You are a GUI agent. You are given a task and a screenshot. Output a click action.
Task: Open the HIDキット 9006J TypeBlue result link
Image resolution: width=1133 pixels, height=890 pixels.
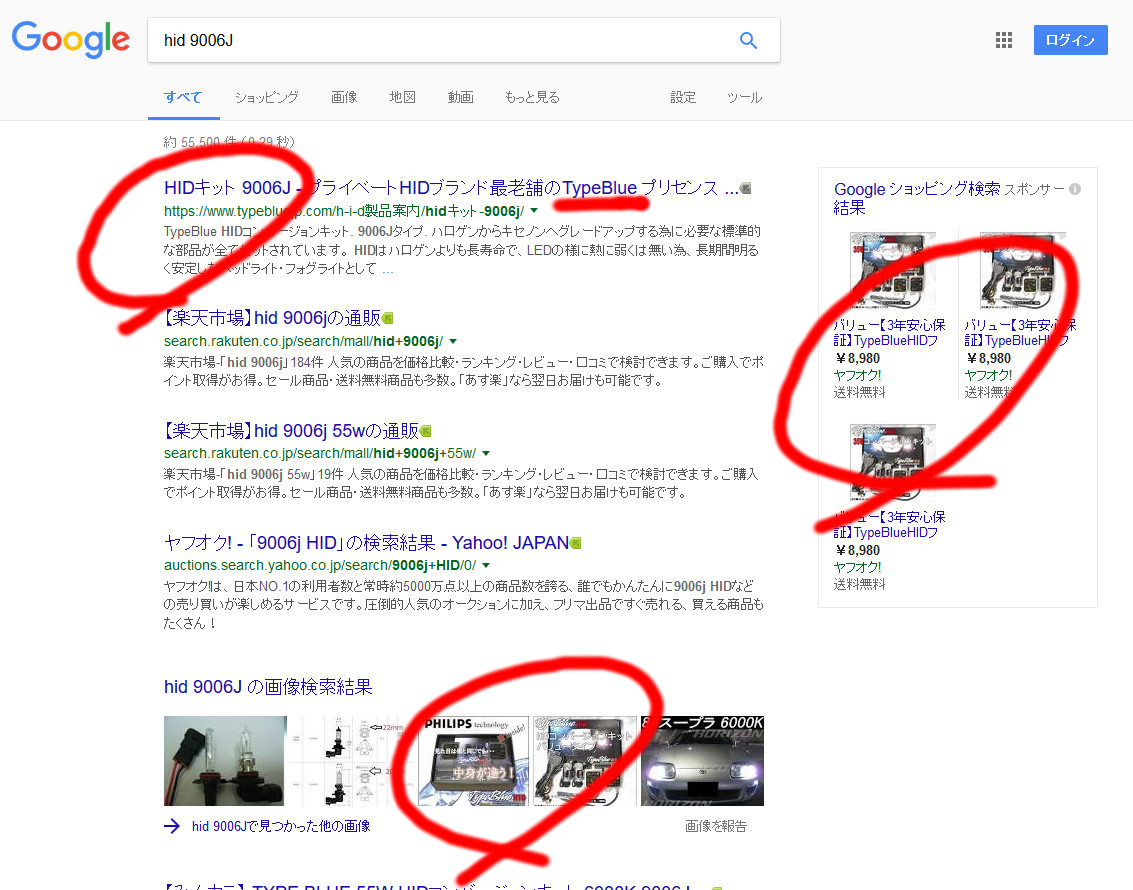click(x=451, y=188)
